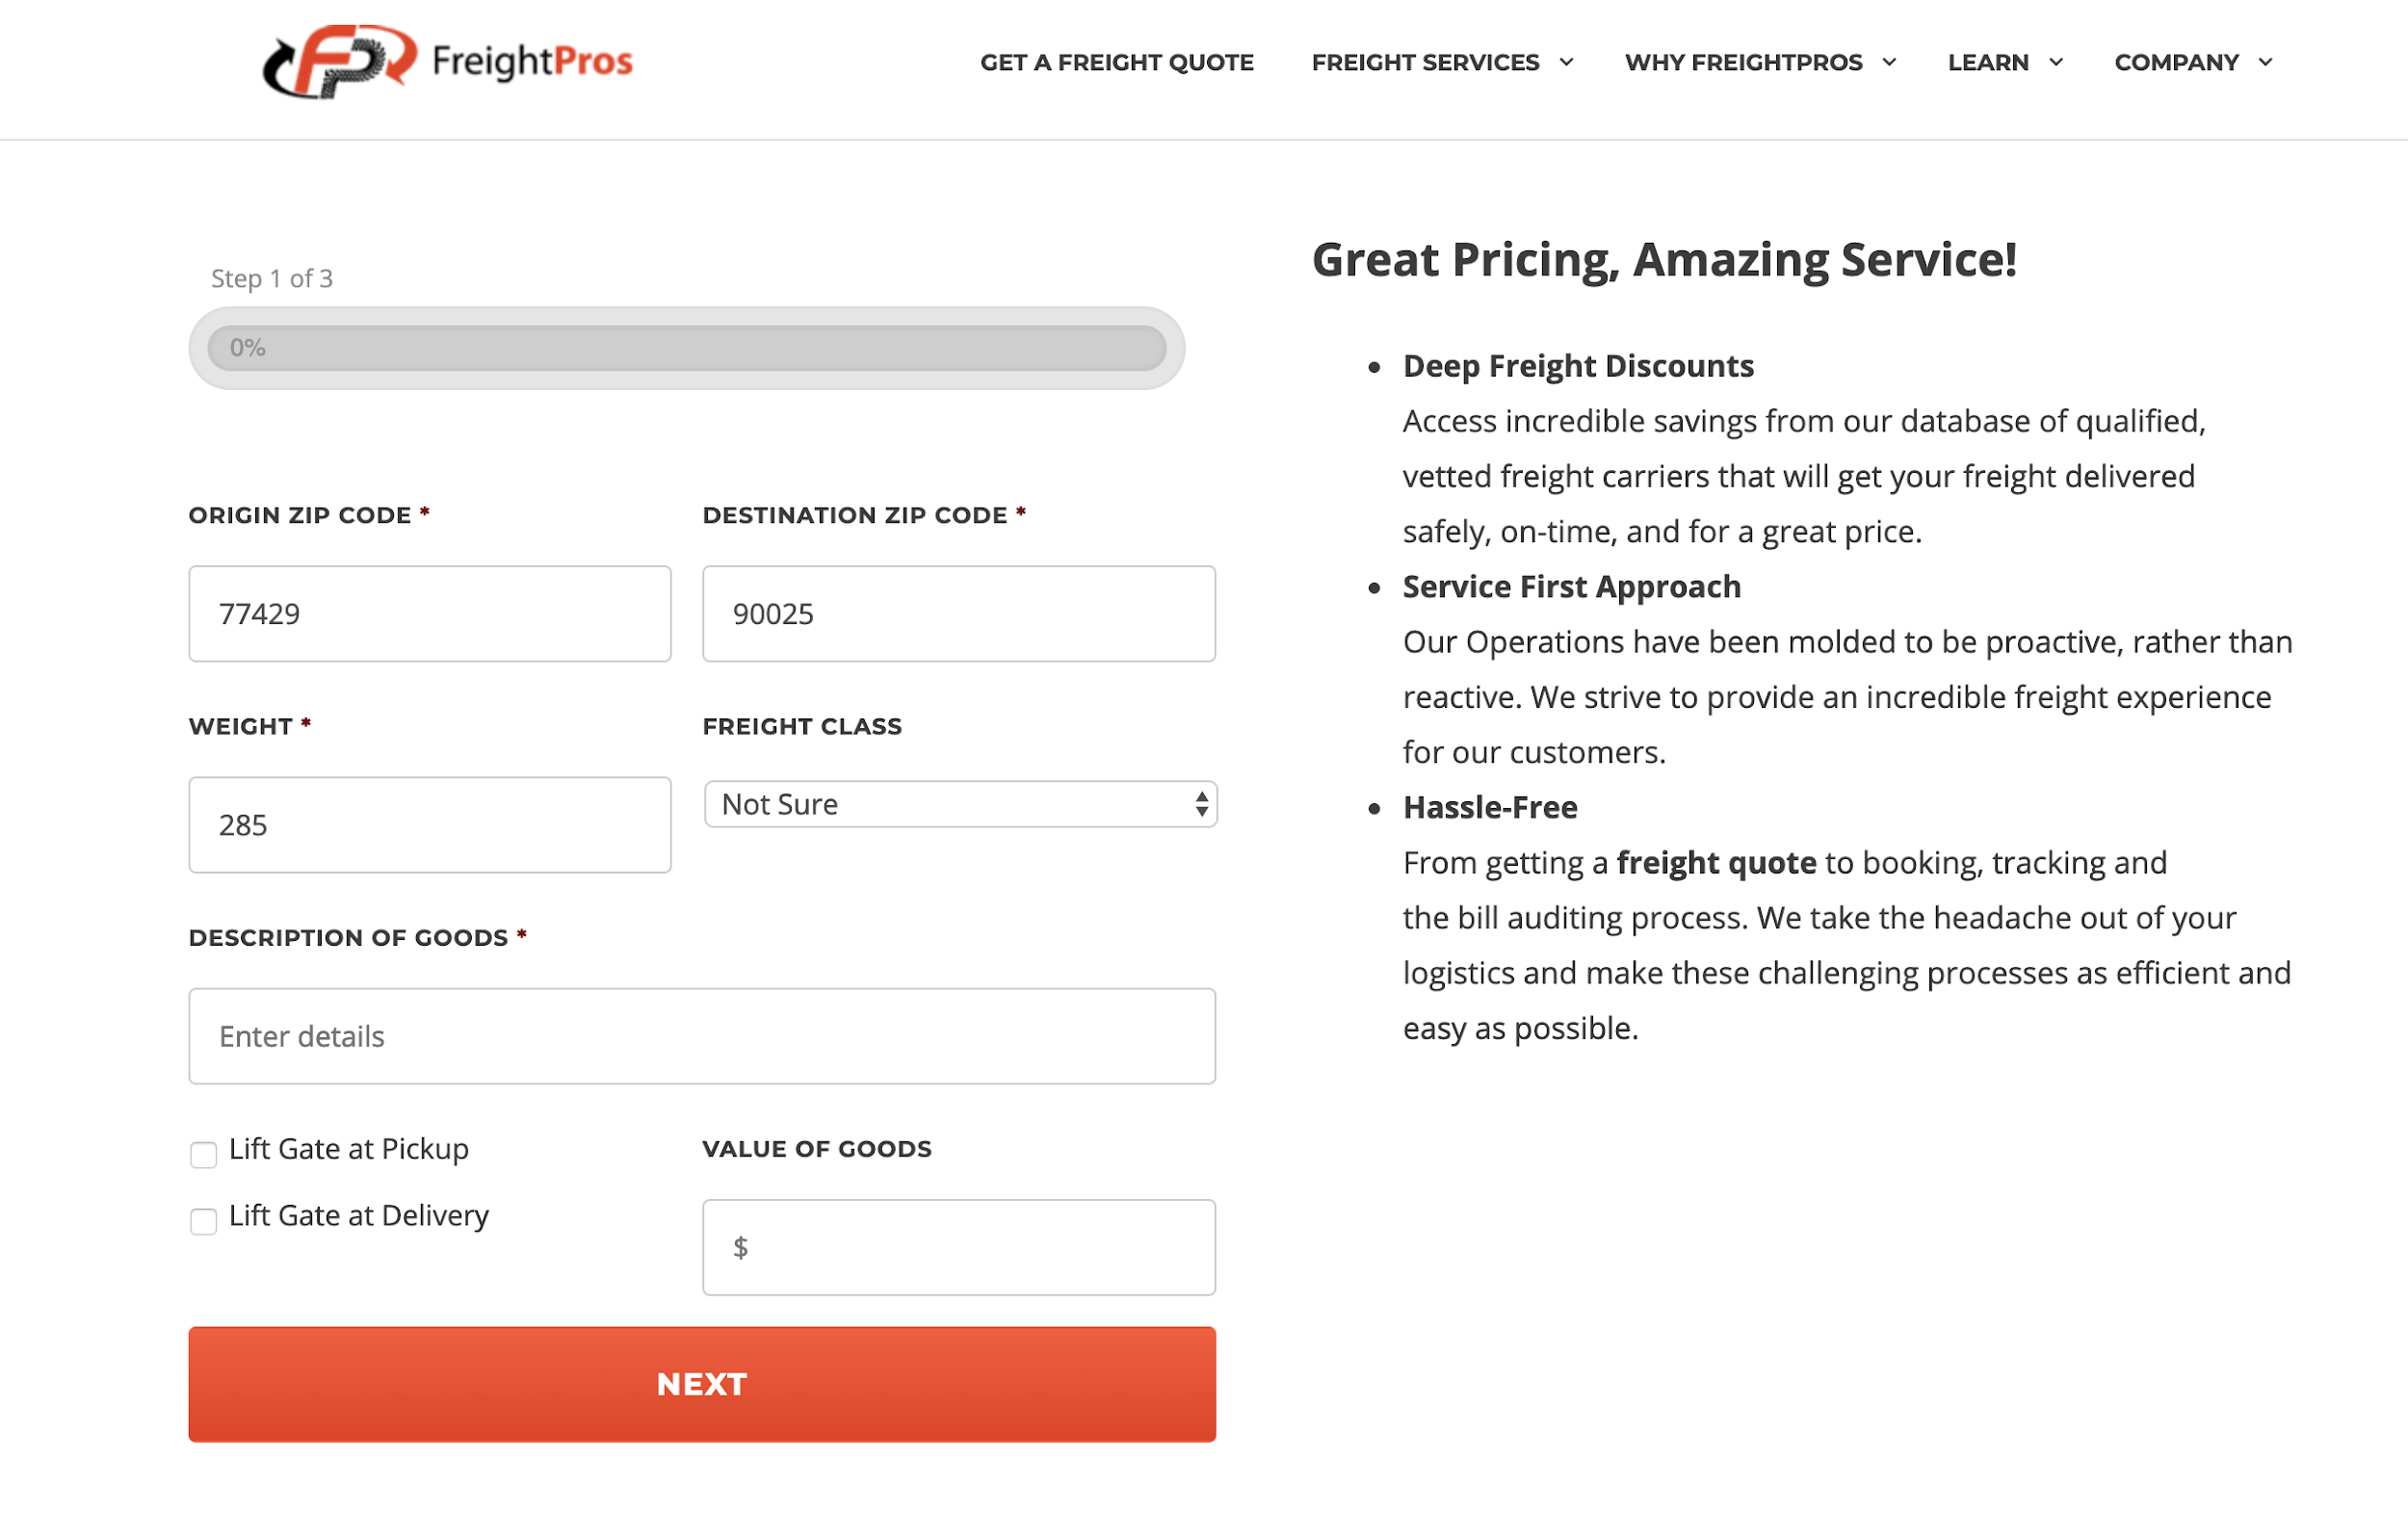
Task: Open the Freight Services dropdown chevron
Action: click(1566, 62)
